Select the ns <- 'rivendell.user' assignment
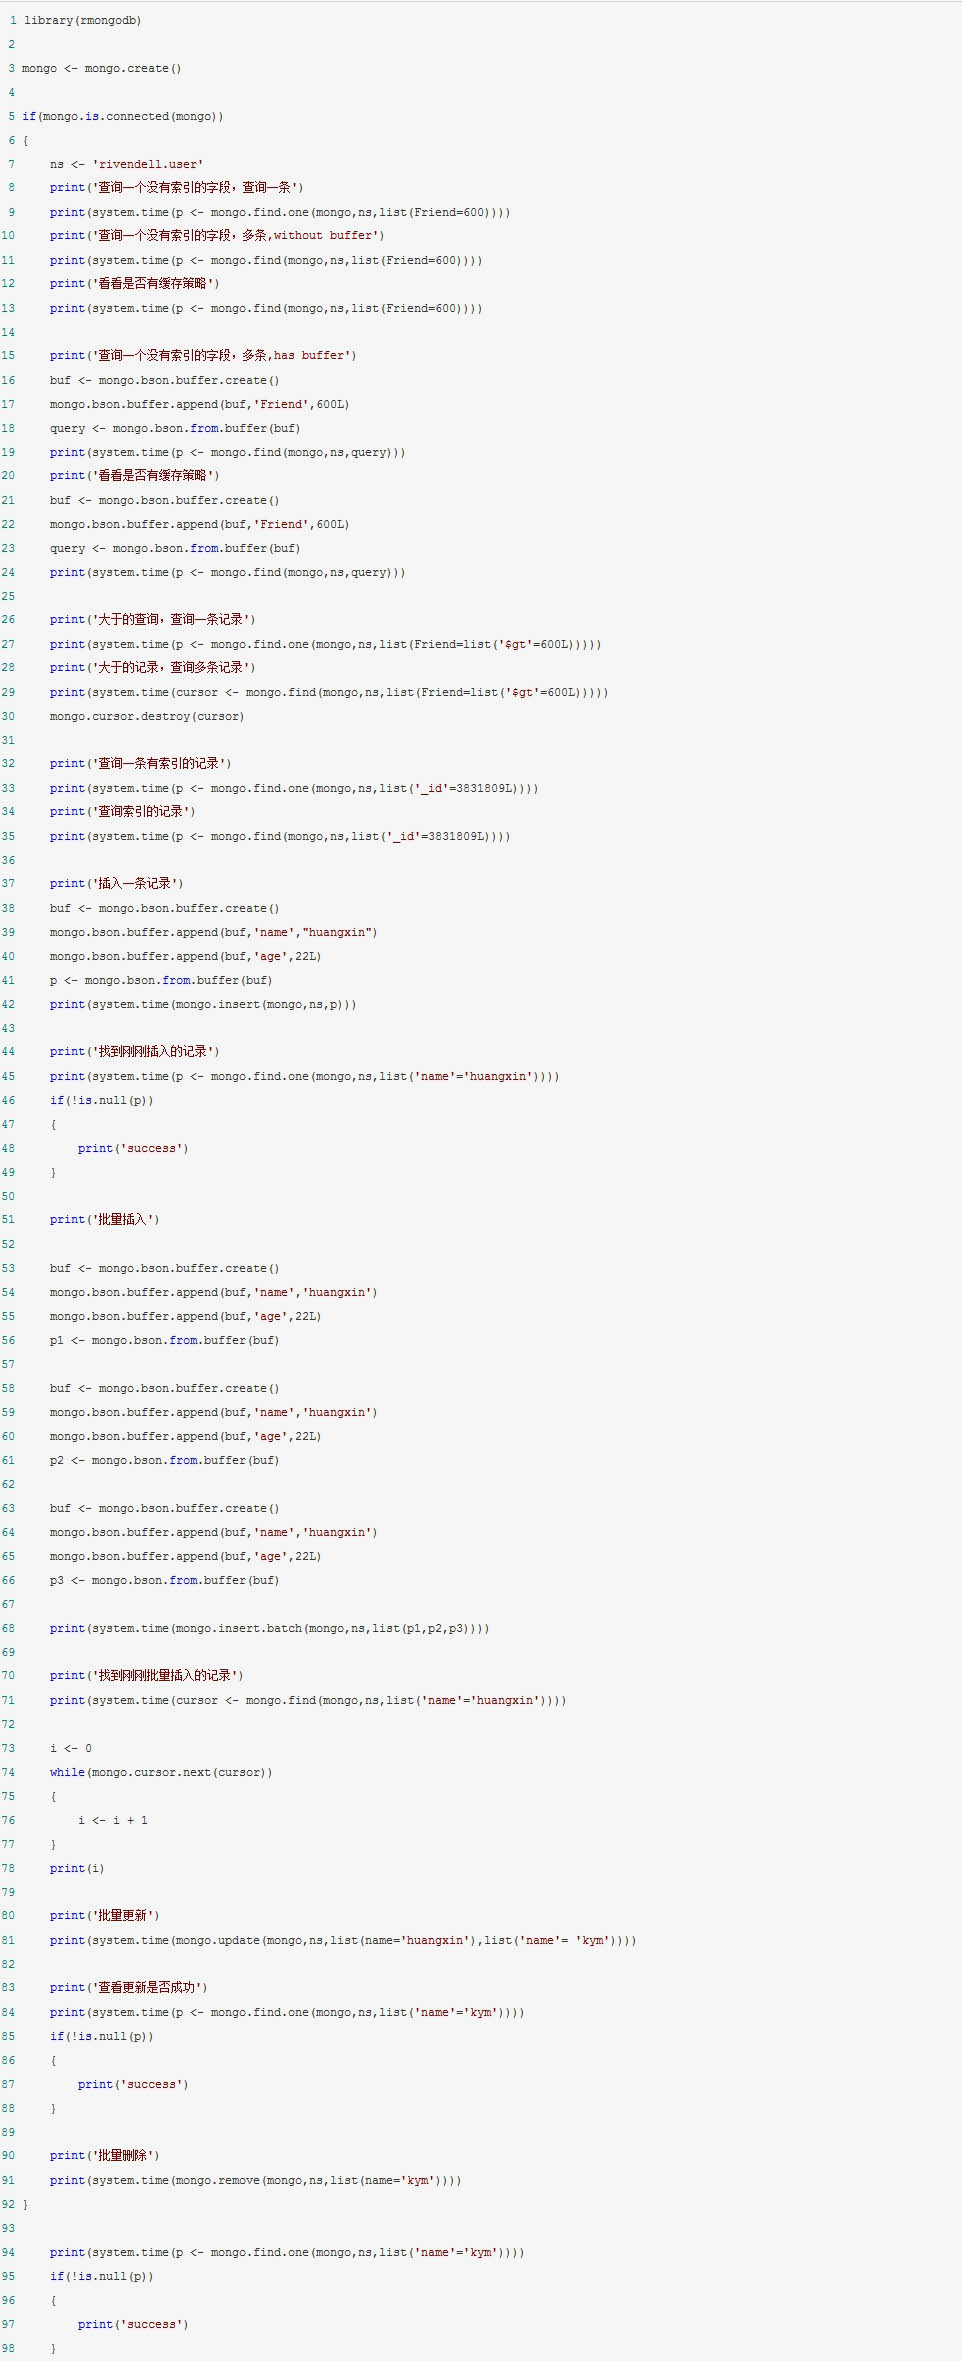The height and width of the screenshot is (2361, 962). (x=126, y=164)
